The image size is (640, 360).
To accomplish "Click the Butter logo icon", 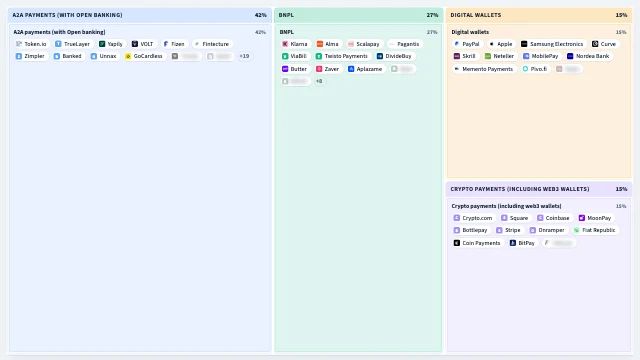I will tap(285, 69).
